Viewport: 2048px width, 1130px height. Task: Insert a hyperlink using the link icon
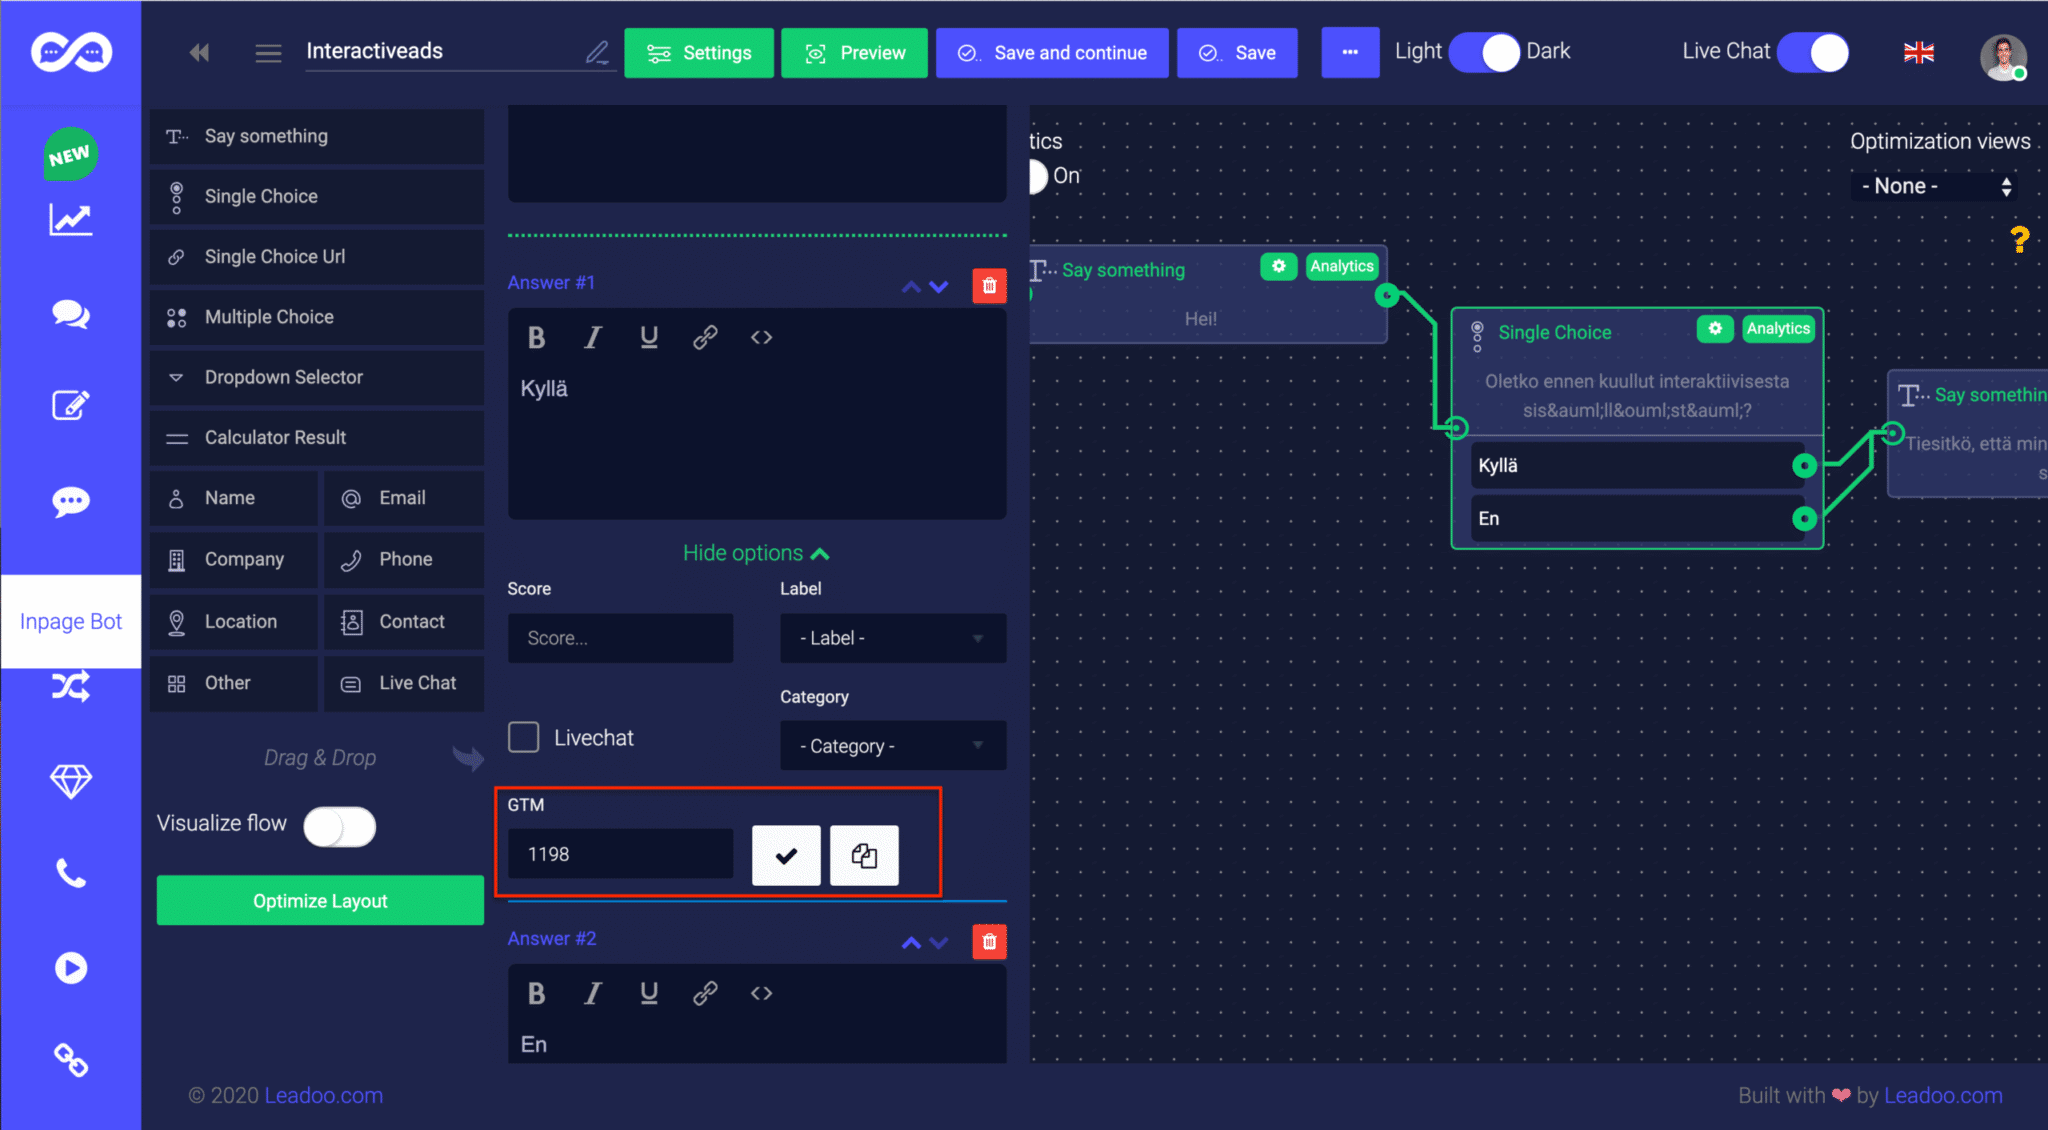(x=705, y=337)
